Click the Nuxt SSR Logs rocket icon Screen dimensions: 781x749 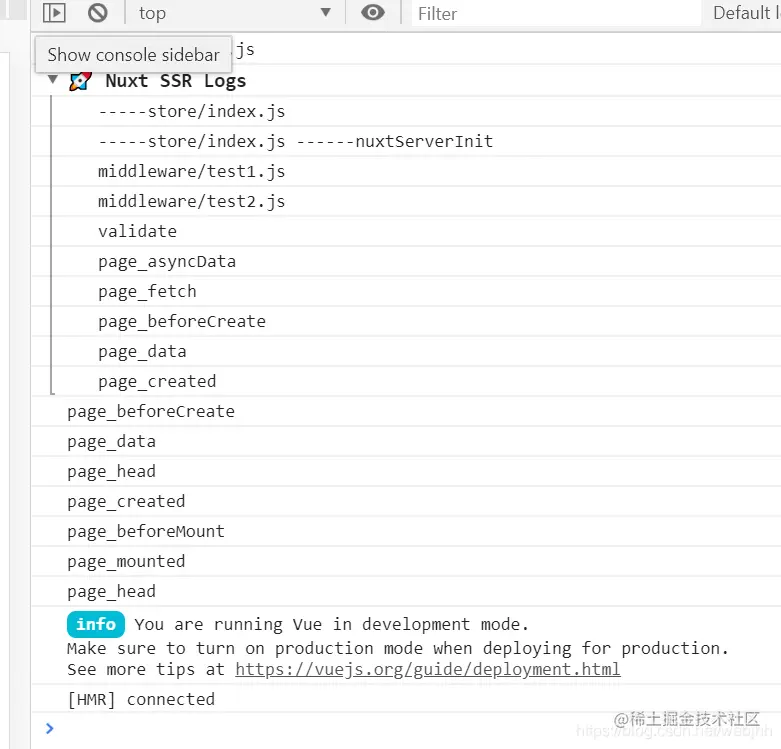click(80, 81)
